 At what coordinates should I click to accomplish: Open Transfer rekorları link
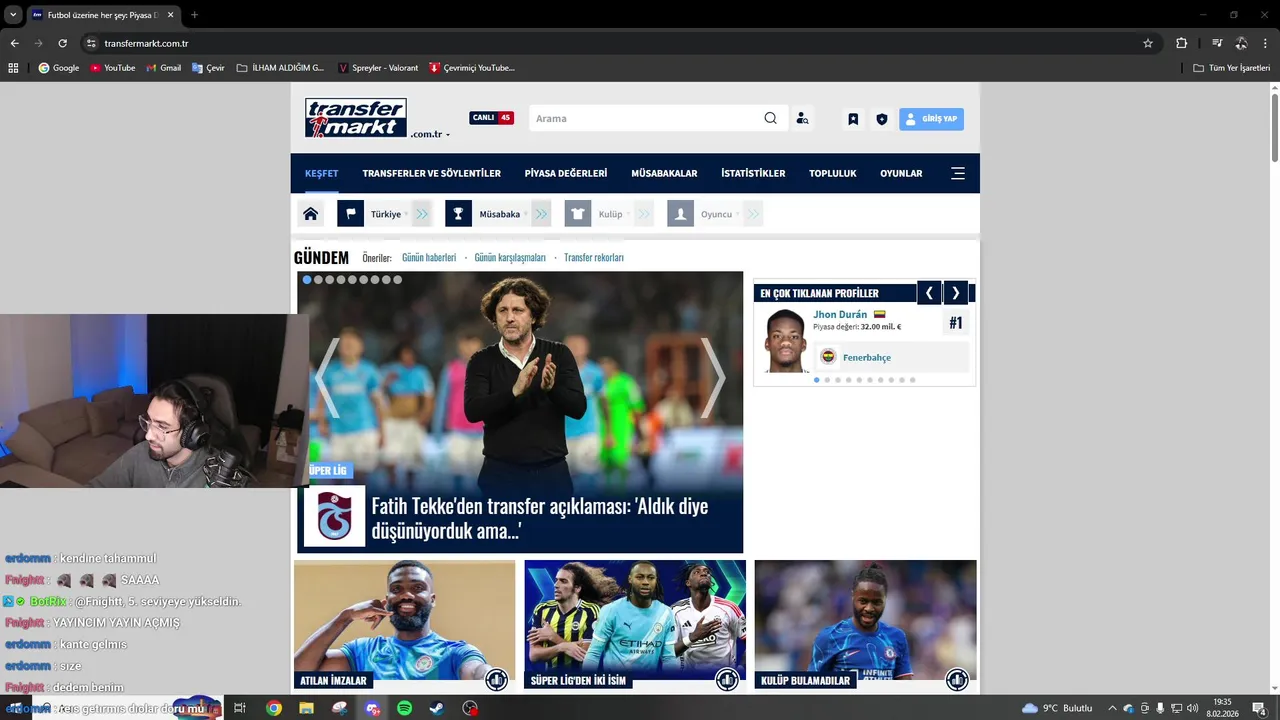pos(594,258)
